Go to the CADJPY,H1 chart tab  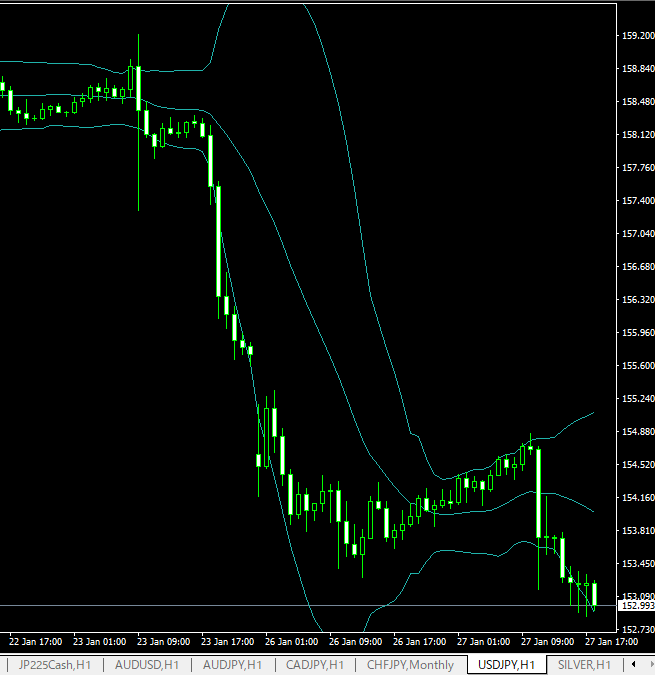pos(315,664)
